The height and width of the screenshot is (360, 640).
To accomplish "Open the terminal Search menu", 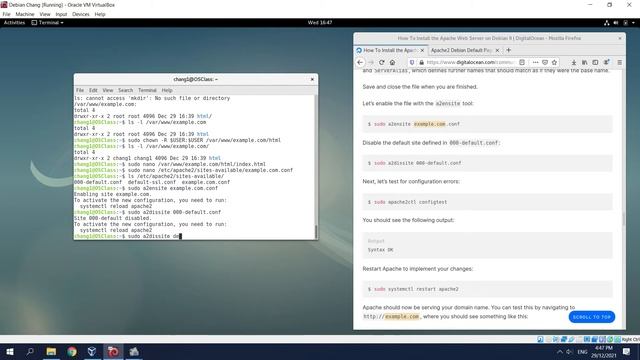I will pos(125,90).
